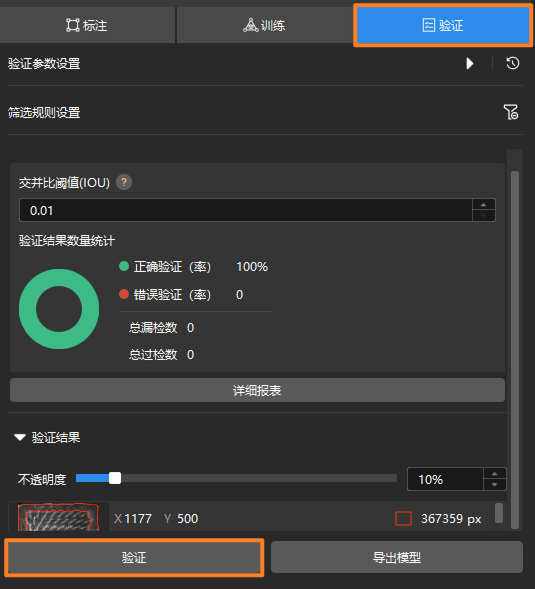Click the 验证 button at bottom
This screenshot has width=535, height=589.
click(x=134, y=557)
